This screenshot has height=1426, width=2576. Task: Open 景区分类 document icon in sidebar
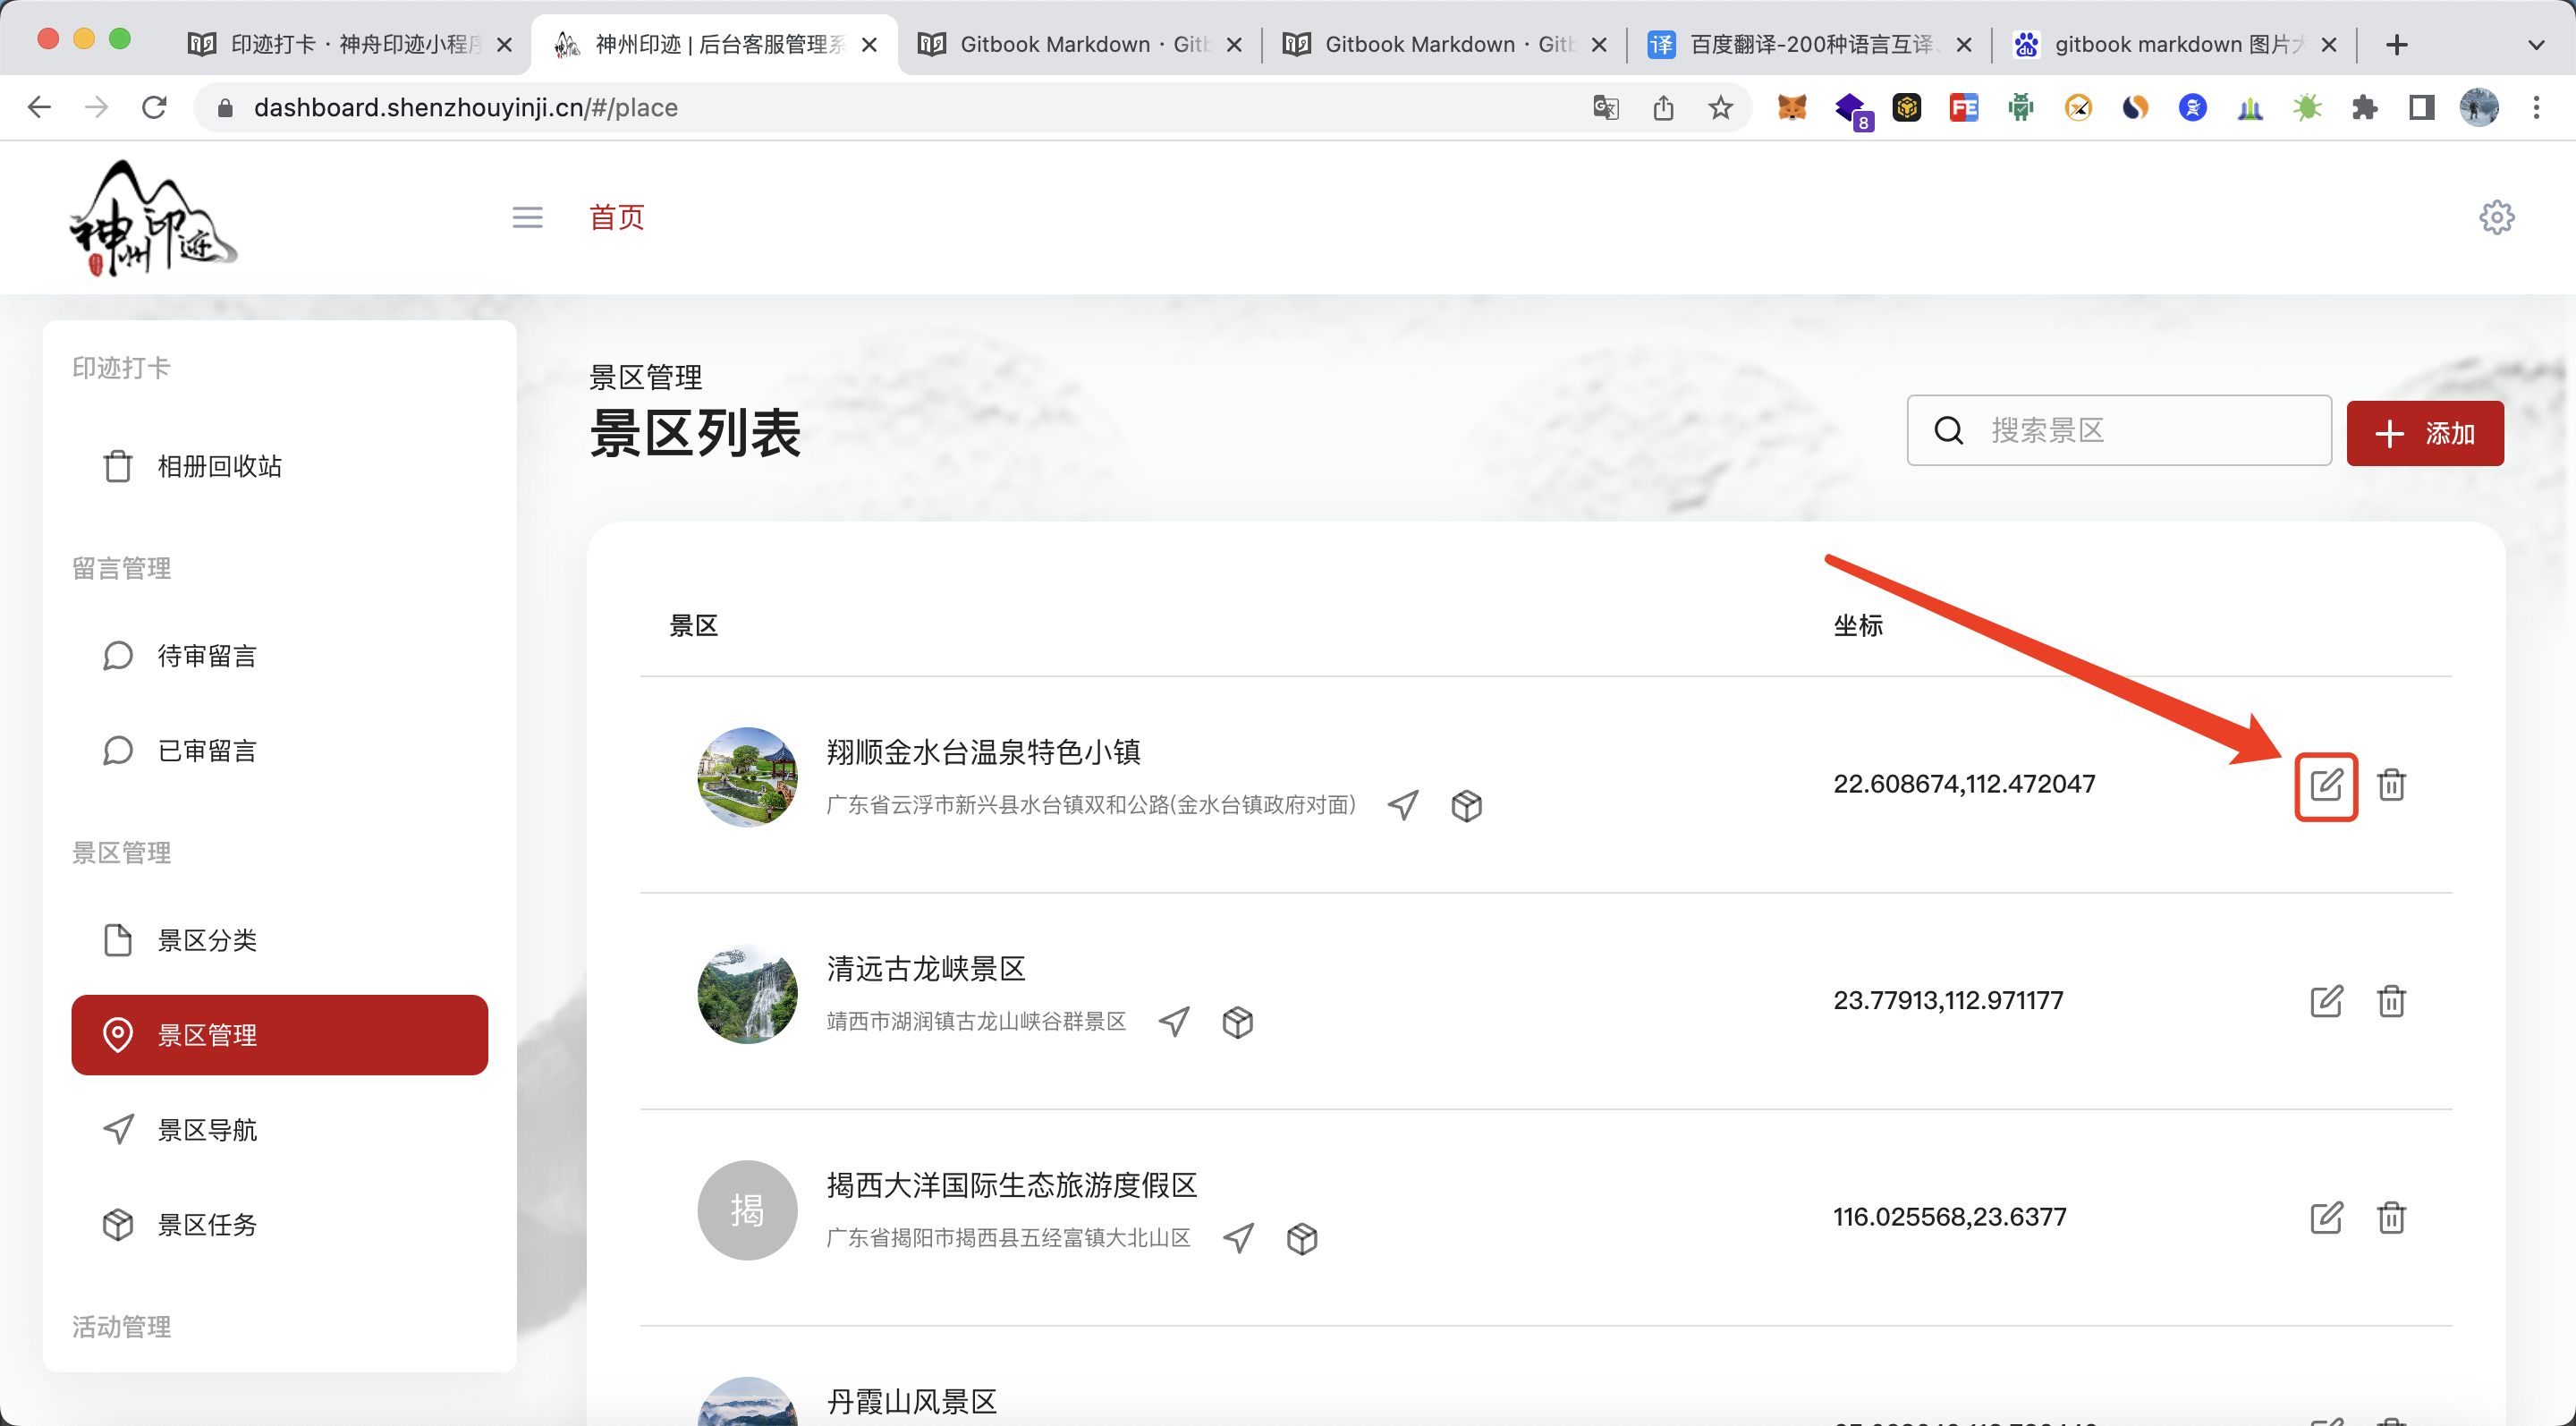coord(118,940)
